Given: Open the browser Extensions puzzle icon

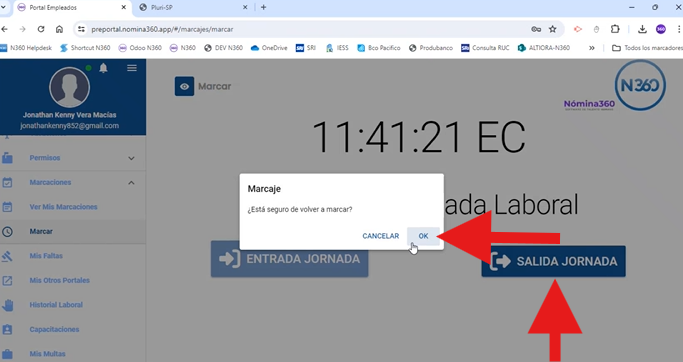Looking at the screenshot, I should click(615, 29).
